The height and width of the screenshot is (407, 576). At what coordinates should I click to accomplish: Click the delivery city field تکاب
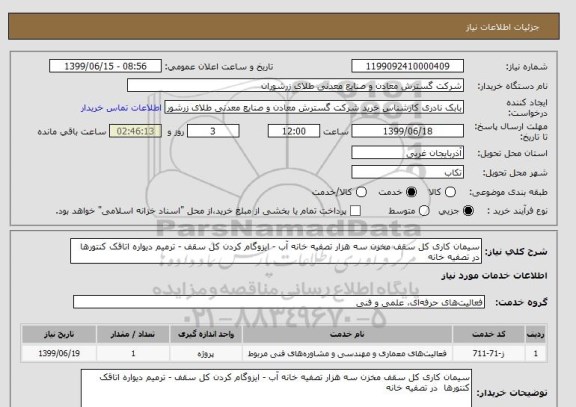pyautogui.click(x=407, y=172)
